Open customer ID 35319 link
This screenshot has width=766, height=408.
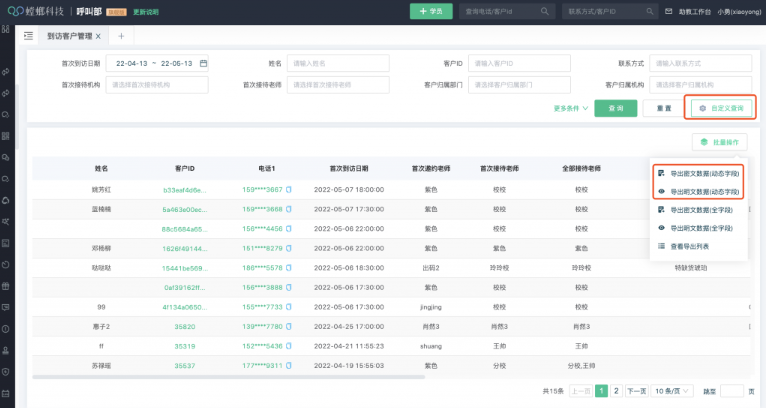(x=185, y=346)
